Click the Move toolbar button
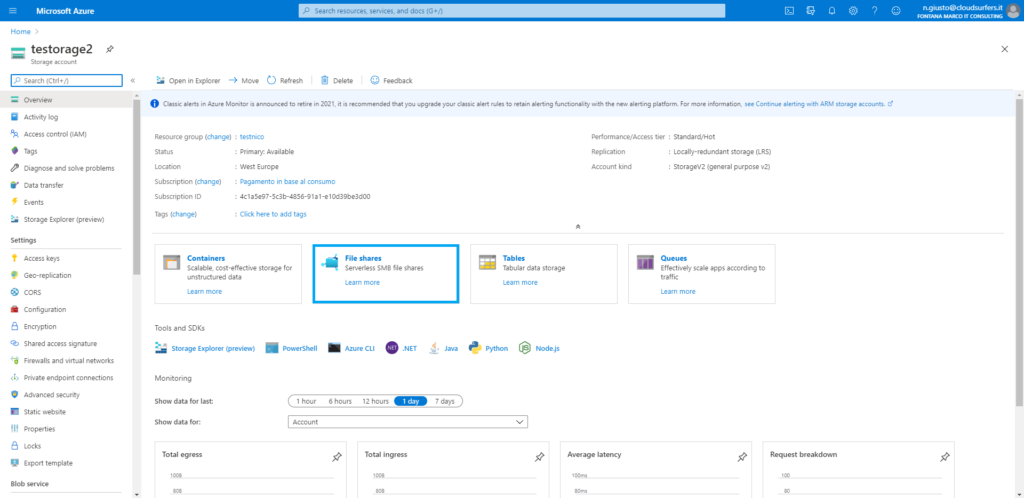1024x498 pixels. (x=244, y=80)
